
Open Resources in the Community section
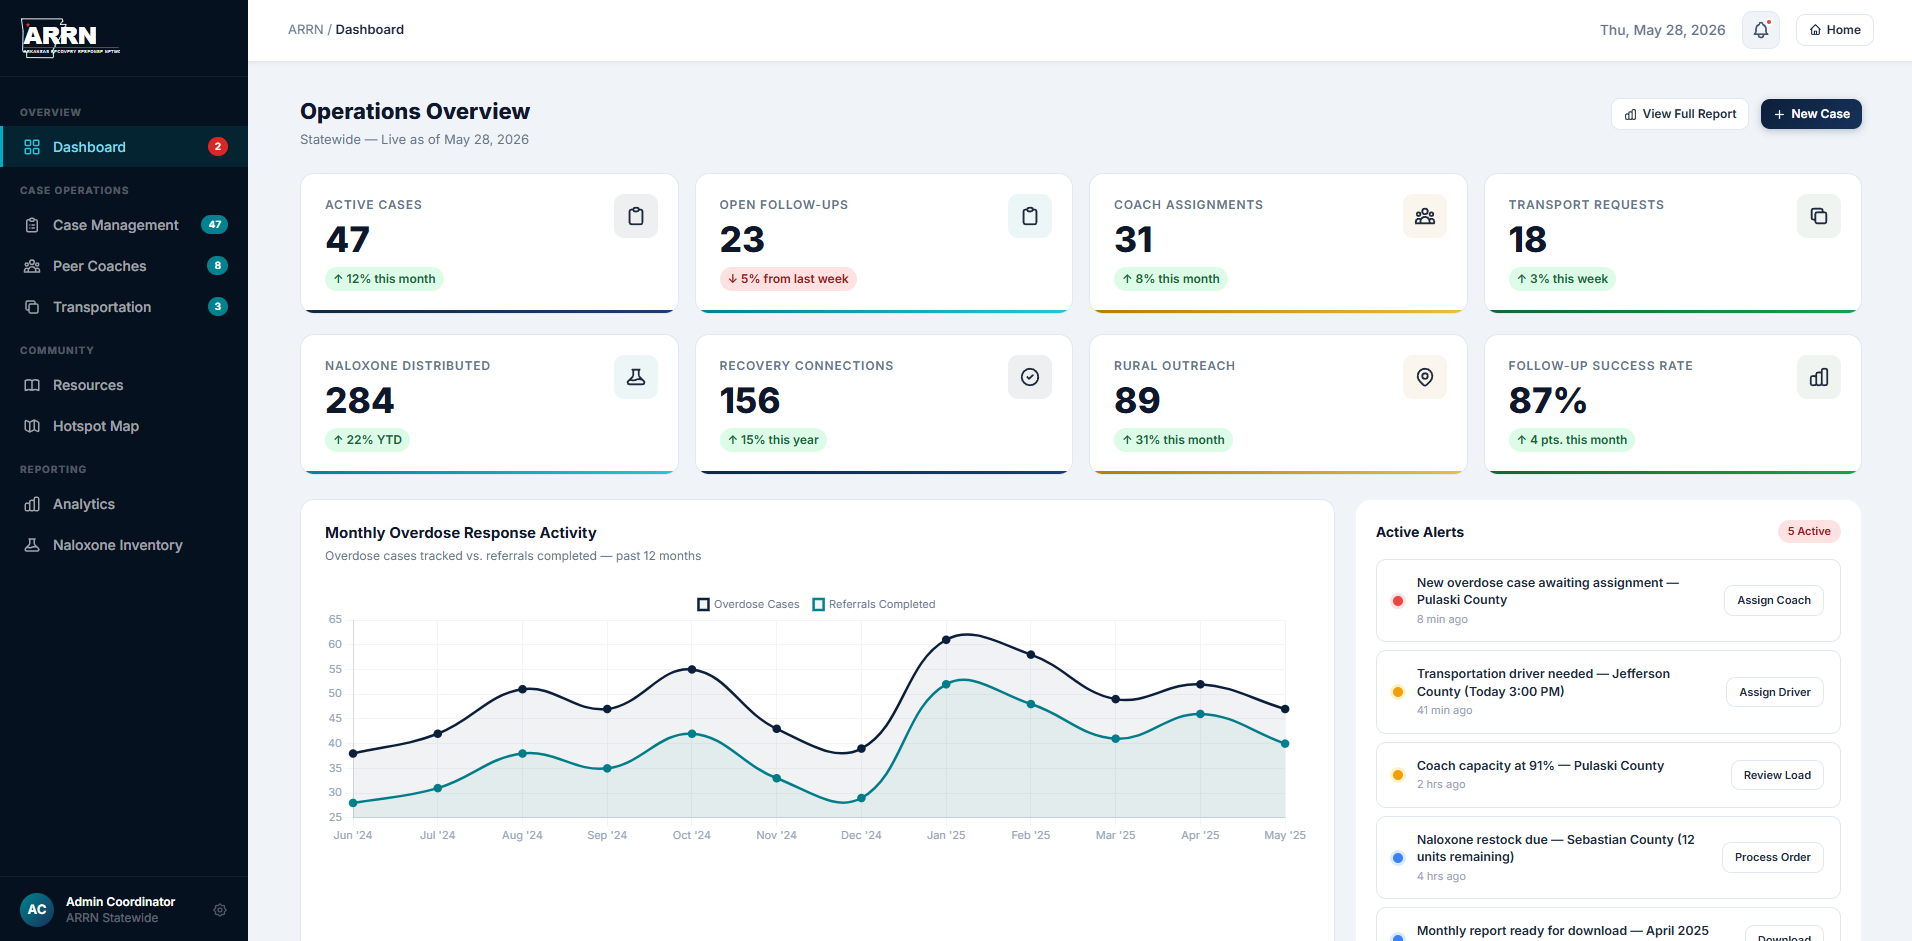pyautogui.click(x=124, y=385)
